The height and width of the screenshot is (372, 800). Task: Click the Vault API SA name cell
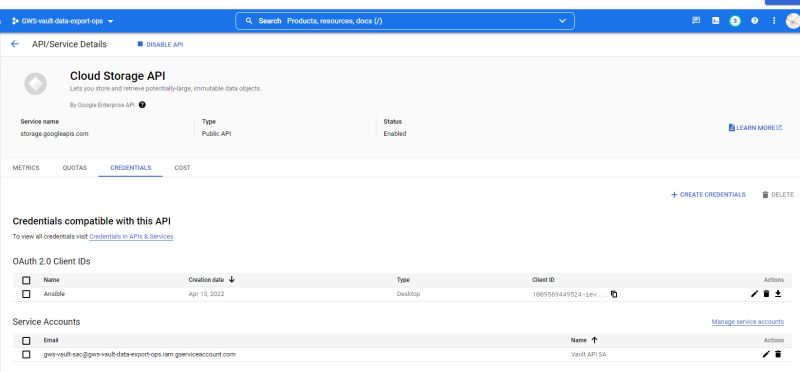pyautogui.click(x=589, y=354)
